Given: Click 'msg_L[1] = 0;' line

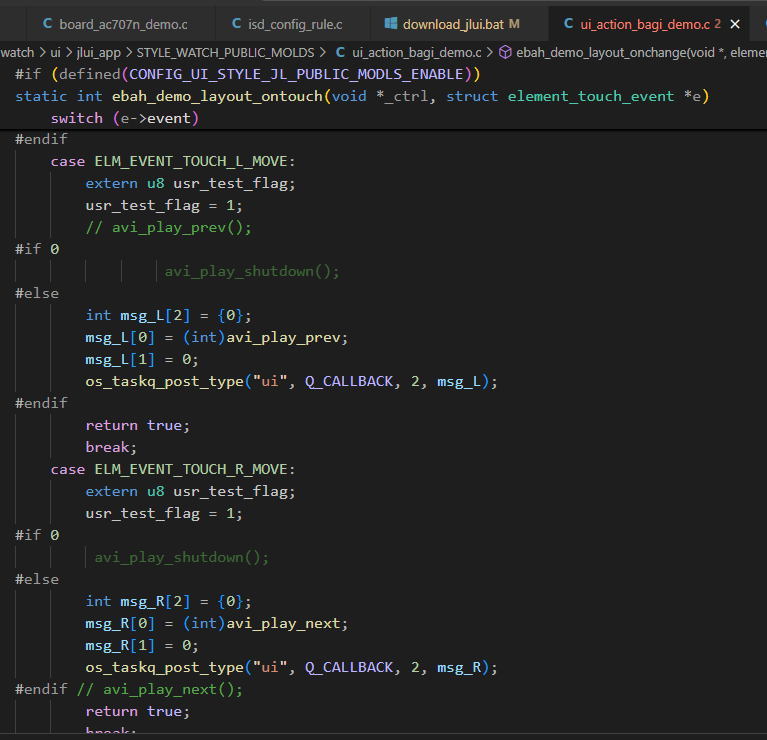Looking at the screenshot, I should coord(142,359).
